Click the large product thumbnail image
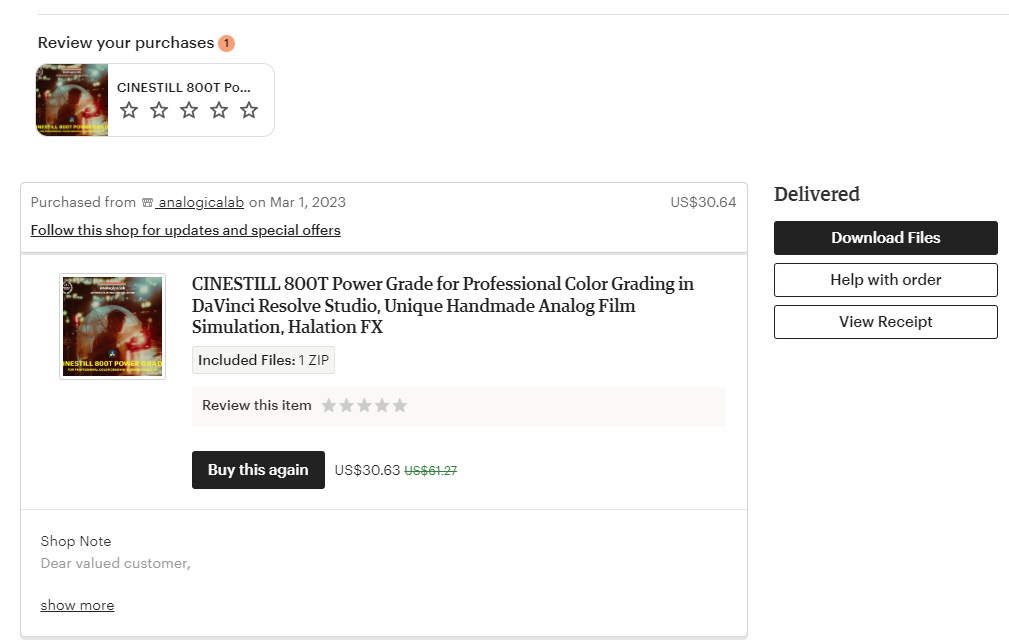1009x642 pixels. [112, 326]
